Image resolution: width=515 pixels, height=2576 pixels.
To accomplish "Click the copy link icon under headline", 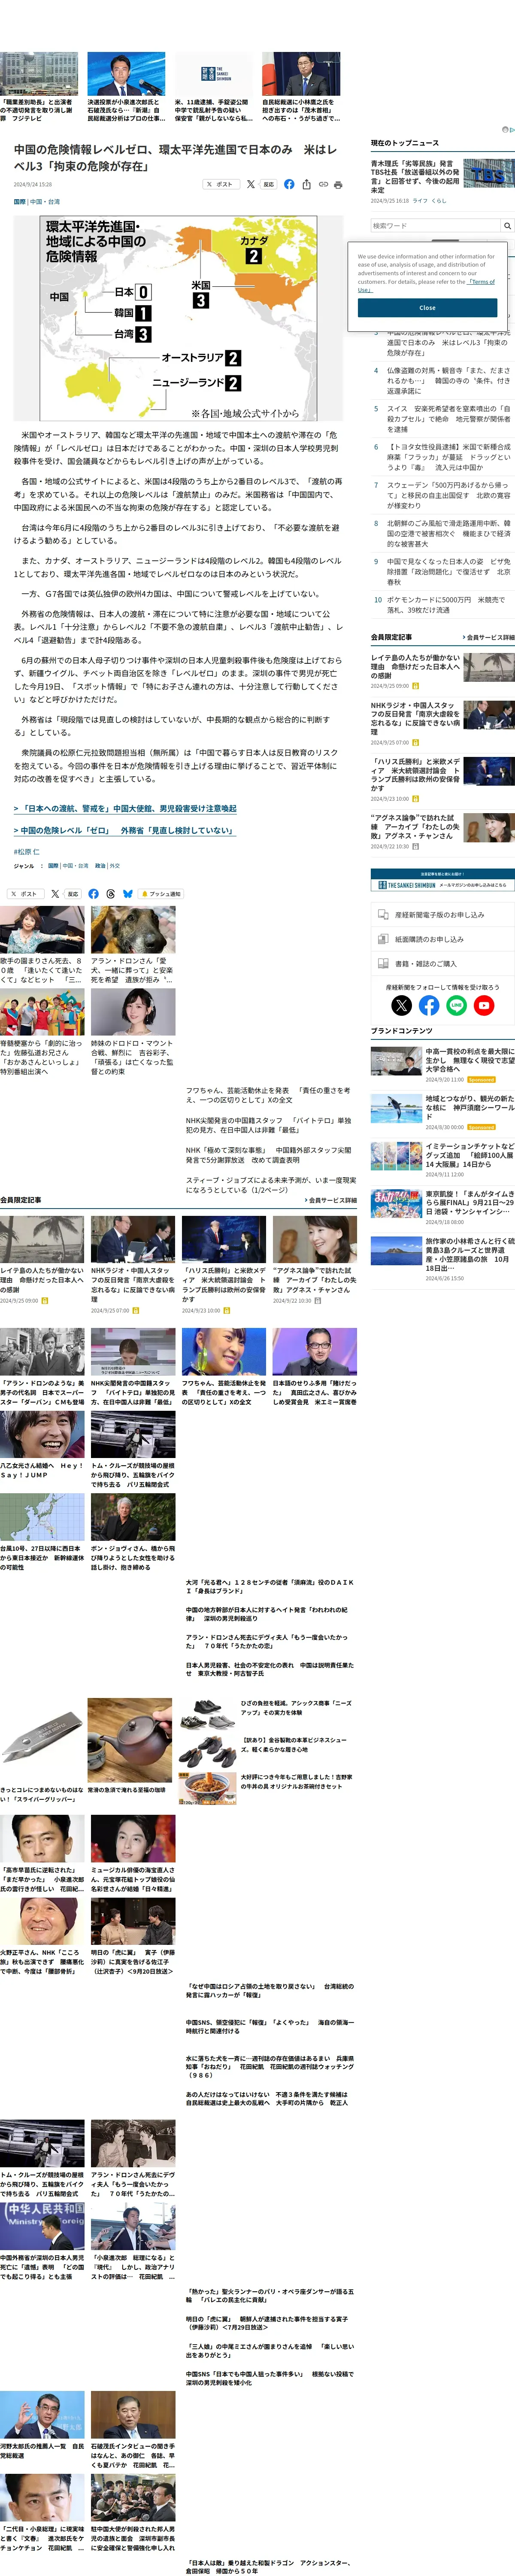I will click(x=323, y=184).
